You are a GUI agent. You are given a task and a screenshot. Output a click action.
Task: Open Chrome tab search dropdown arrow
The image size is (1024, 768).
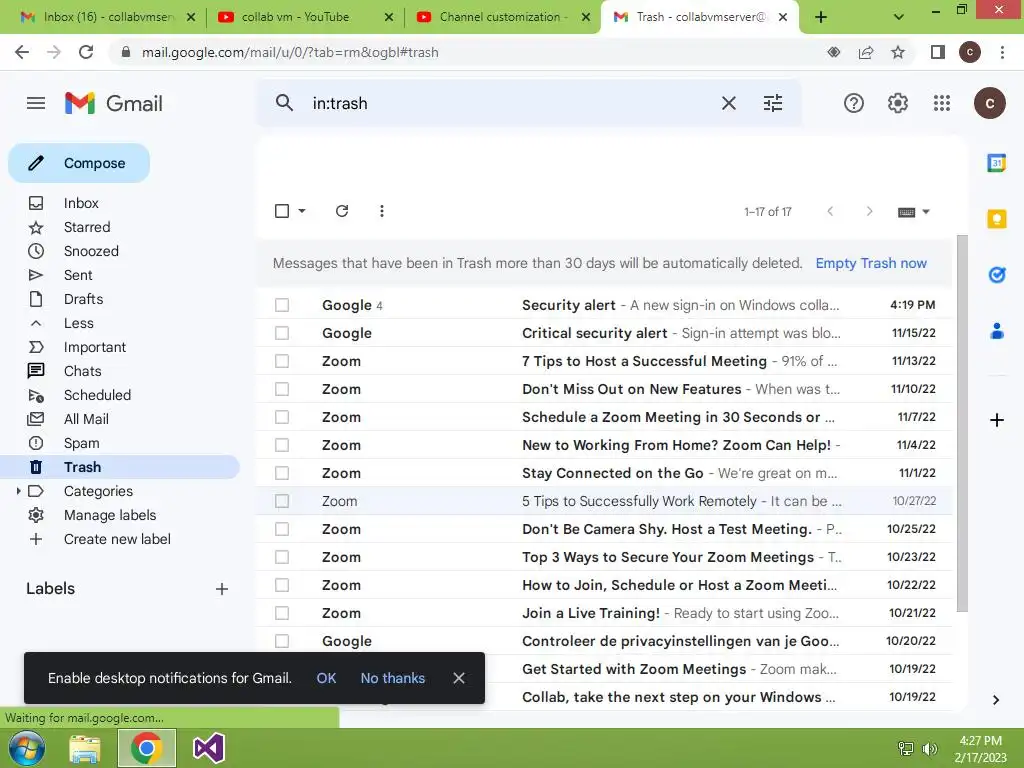pos(899,17)
